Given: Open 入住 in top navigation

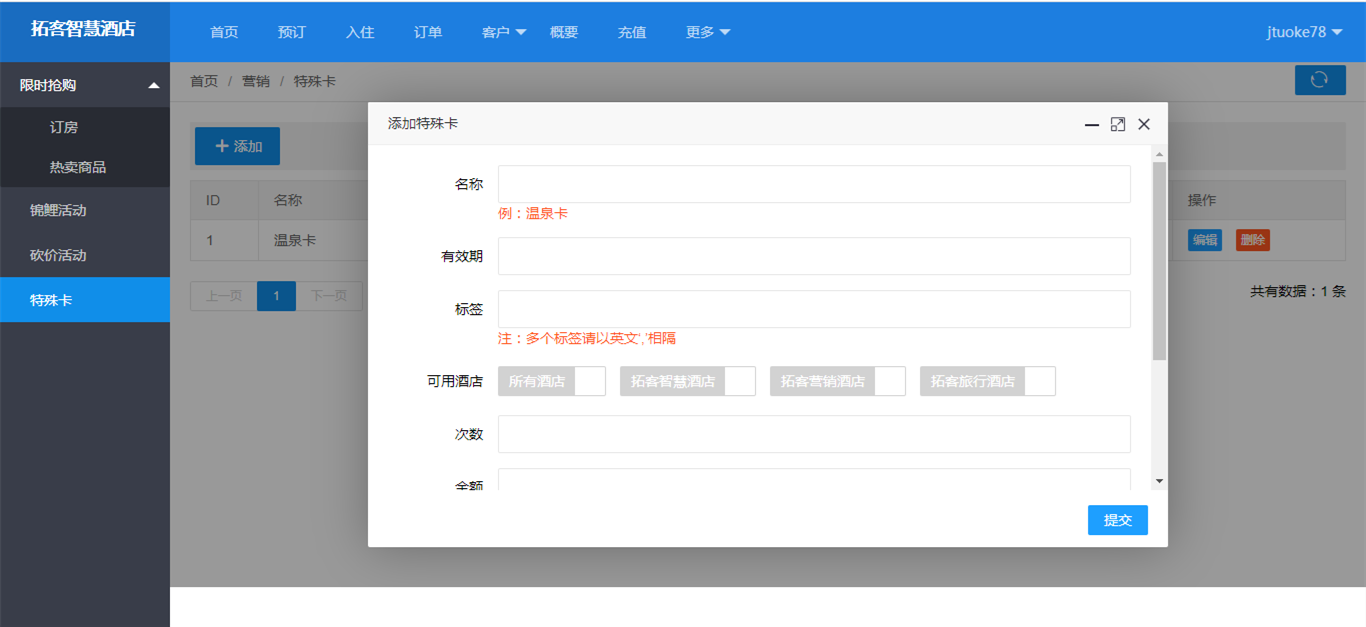Looking at the screenshot, I should [x=360, y=32].
